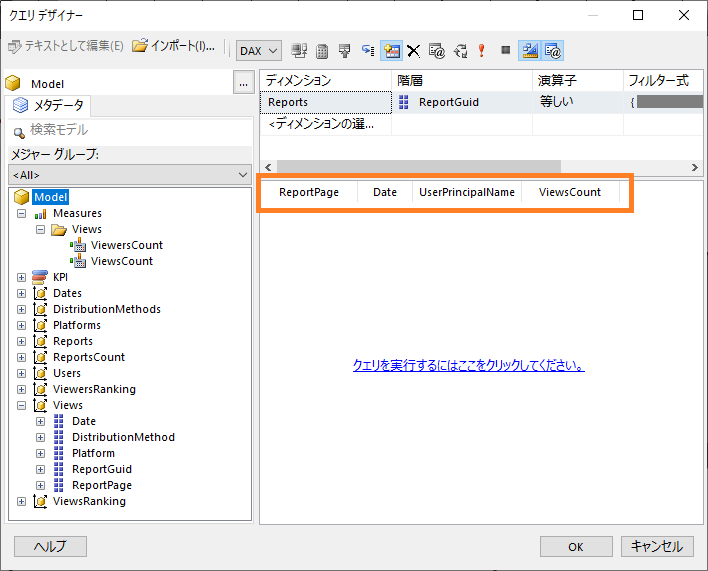This screenshot has height=571, width=708.
Task: Collapse the Measures node
Action: [x=21, y=214]
